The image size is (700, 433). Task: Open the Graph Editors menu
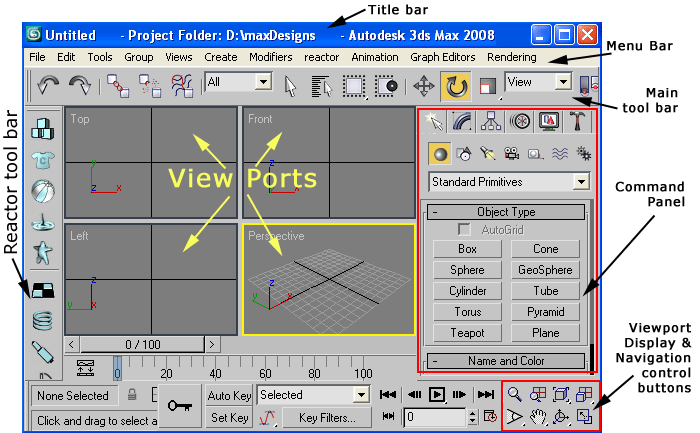pyautogui.click(x=442, y=57)
